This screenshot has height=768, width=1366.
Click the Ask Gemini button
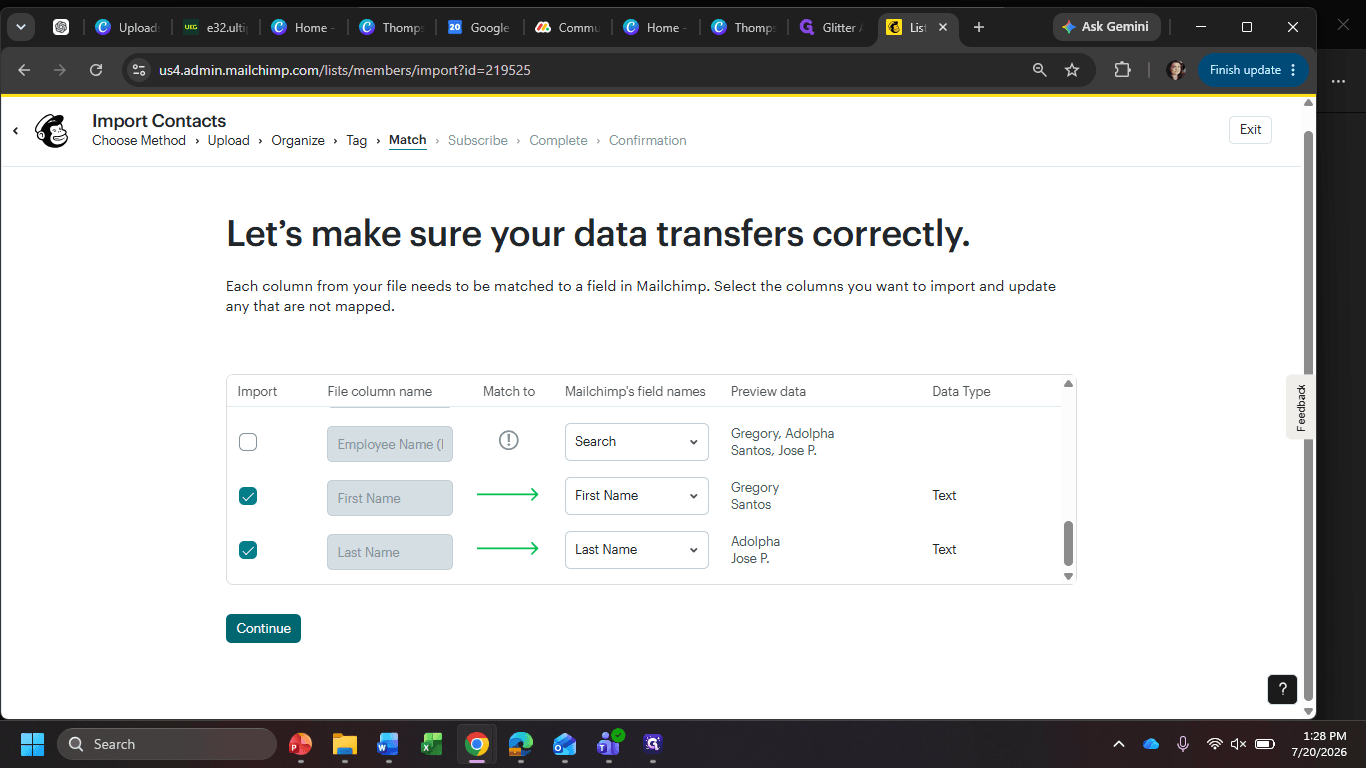click(x=1107, y=27)
